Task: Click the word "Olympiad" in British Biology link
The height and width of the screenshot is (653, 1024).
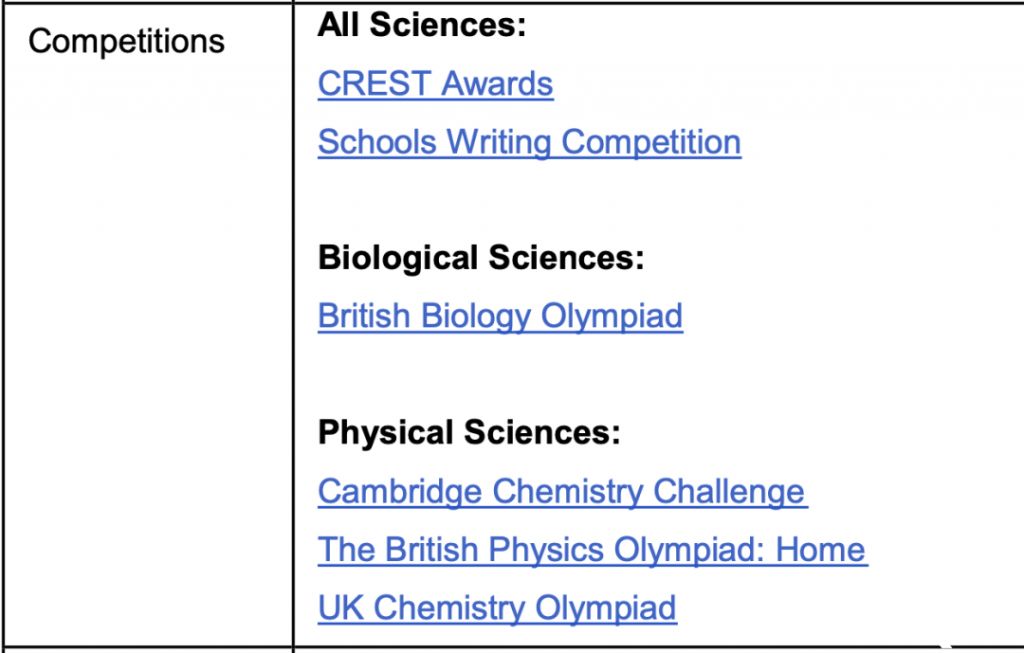Action: click(612, 316)
